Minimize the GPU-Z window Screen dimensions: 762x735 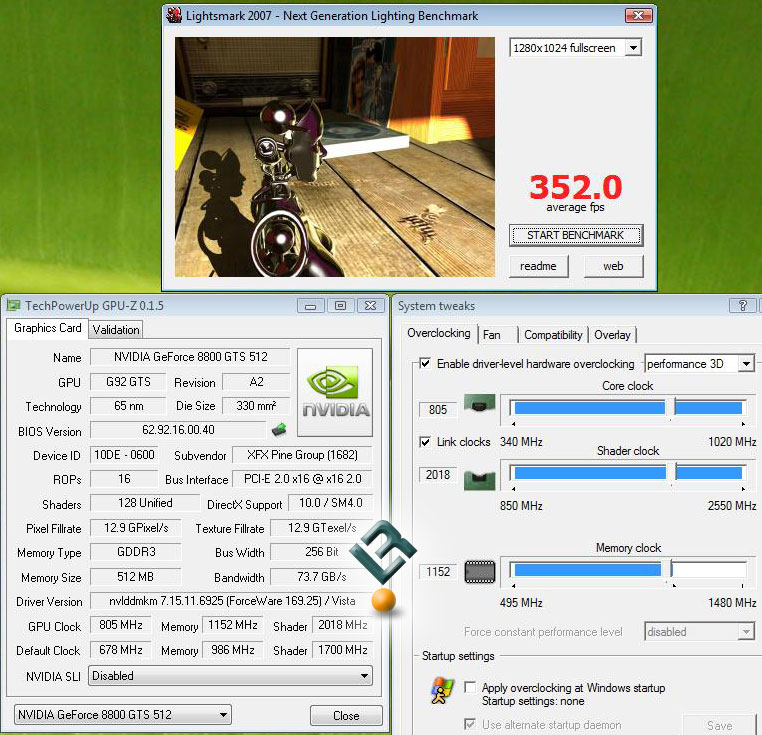(311, 306)
